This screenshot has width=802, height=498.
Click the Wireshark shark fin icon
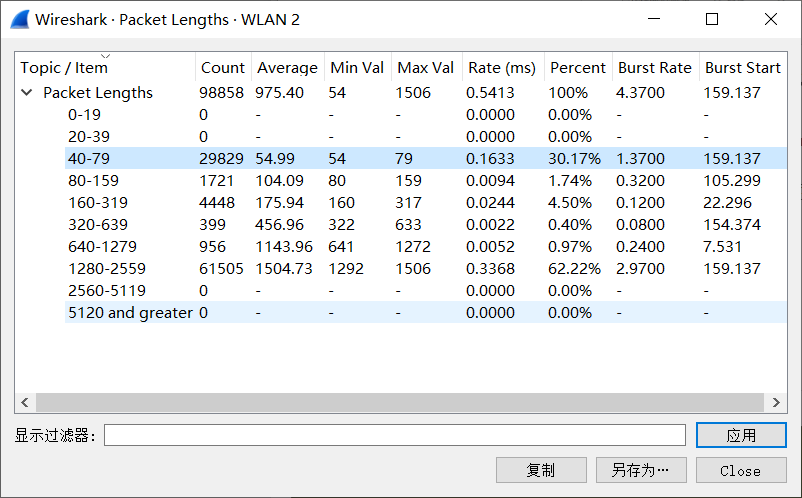(x=18, y=19)
